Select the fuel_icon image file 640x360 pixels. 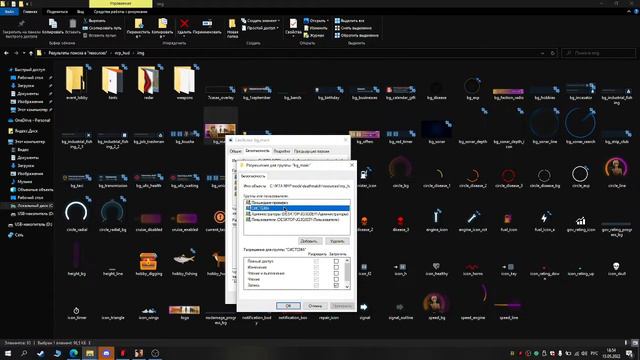pos(508,219)
